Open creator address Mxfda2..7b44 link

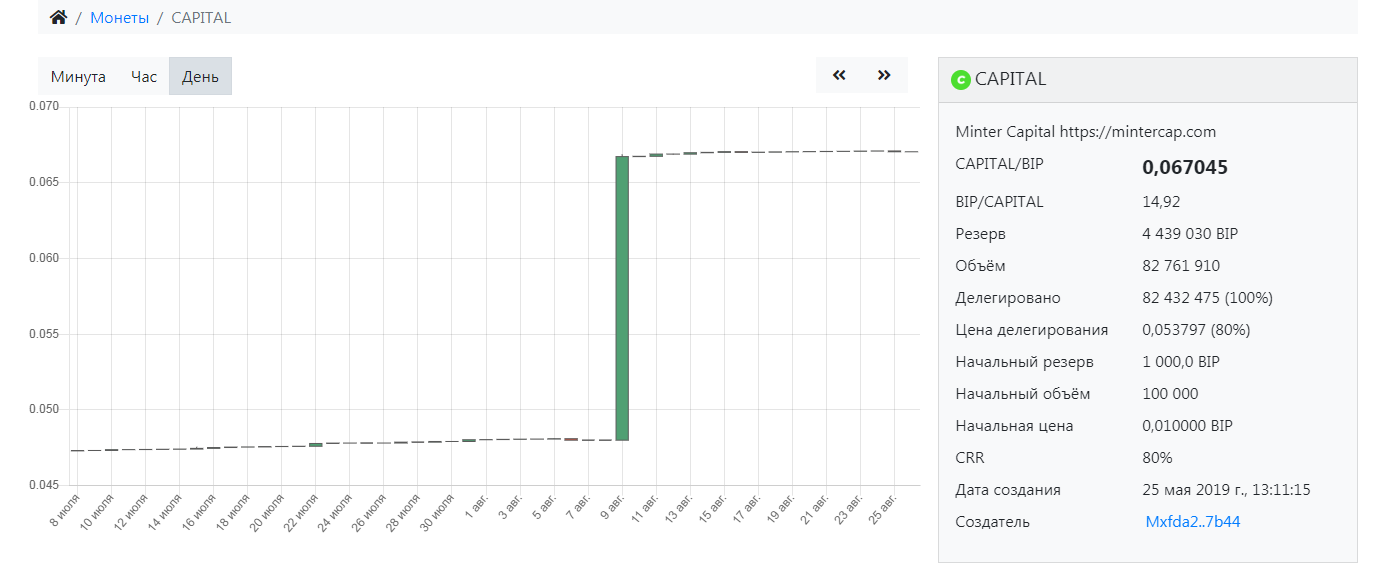(1193, 522)
